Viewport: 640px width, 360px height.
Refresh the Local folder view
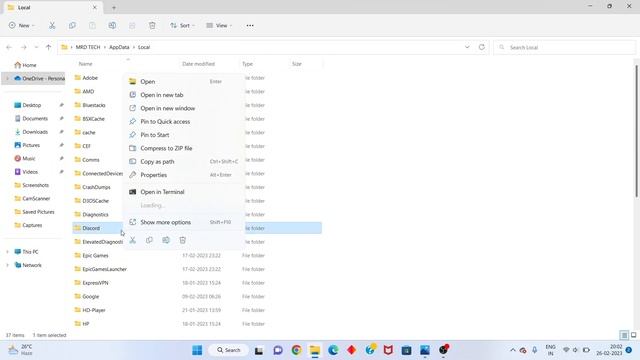[x=482, y=47]
